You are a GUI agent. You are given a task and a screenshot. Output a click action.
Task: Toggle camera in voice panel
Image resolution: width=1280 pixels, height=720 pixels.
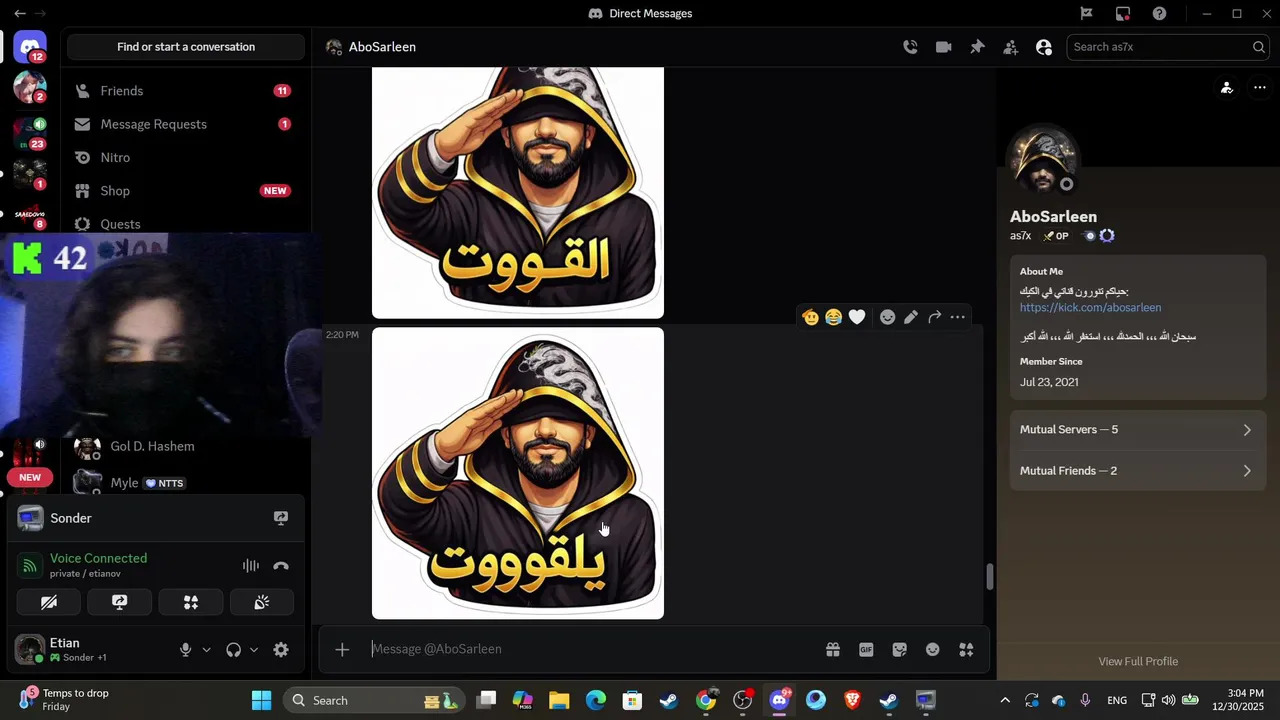(49, 602)
